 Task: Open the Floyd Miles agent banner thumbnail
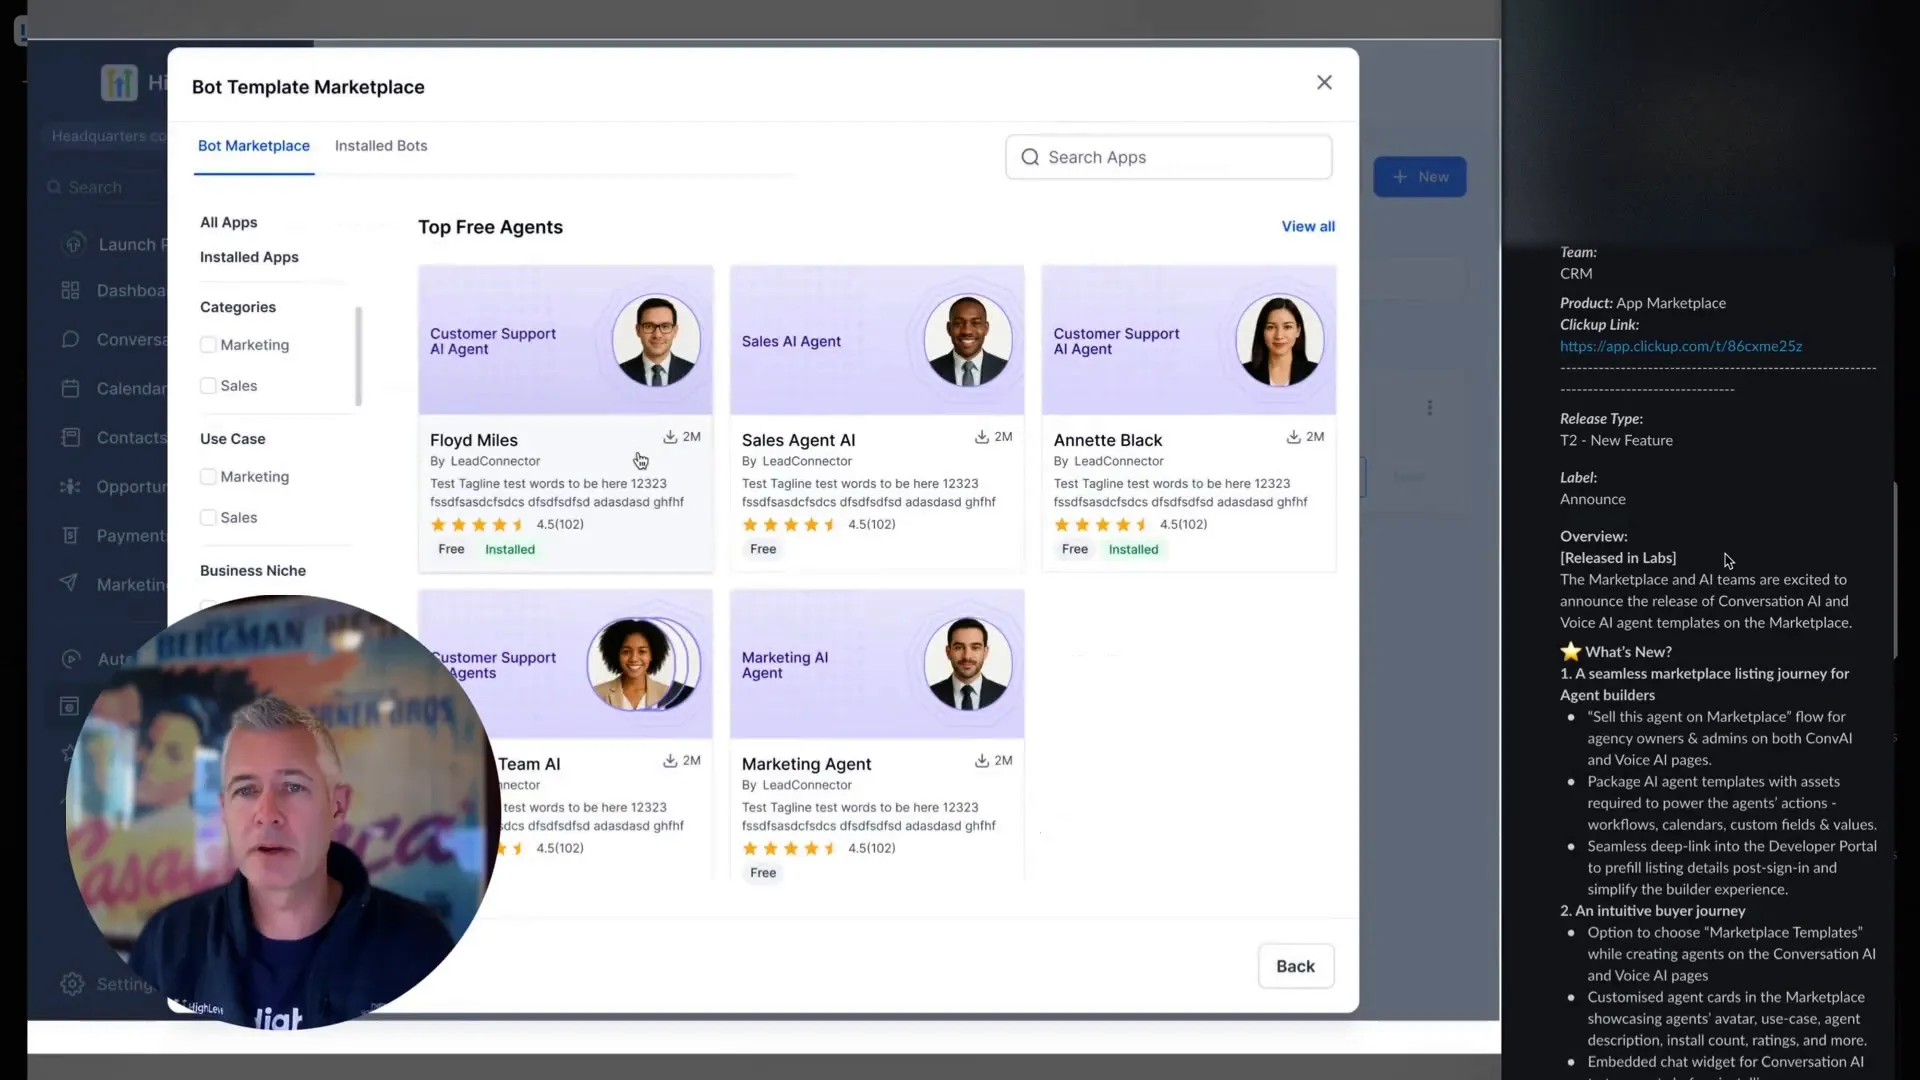coord(566,341)
